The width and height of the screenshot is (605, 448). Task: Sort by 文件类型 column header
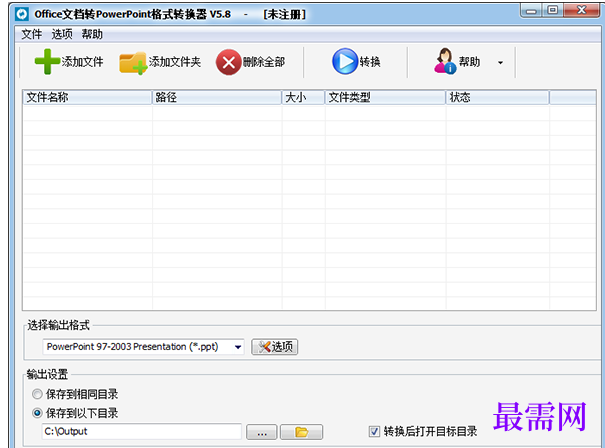coord(385,97)
